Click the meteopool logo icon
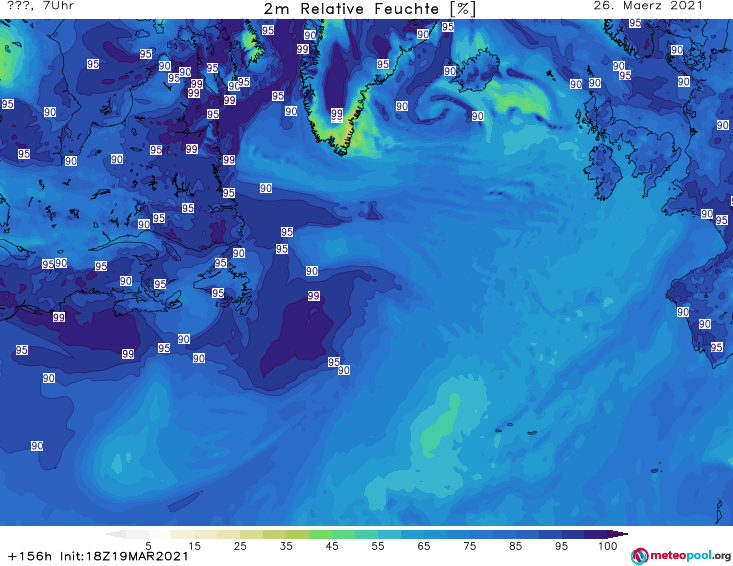This screenshot has height=566, width=733. pos(640,556)
